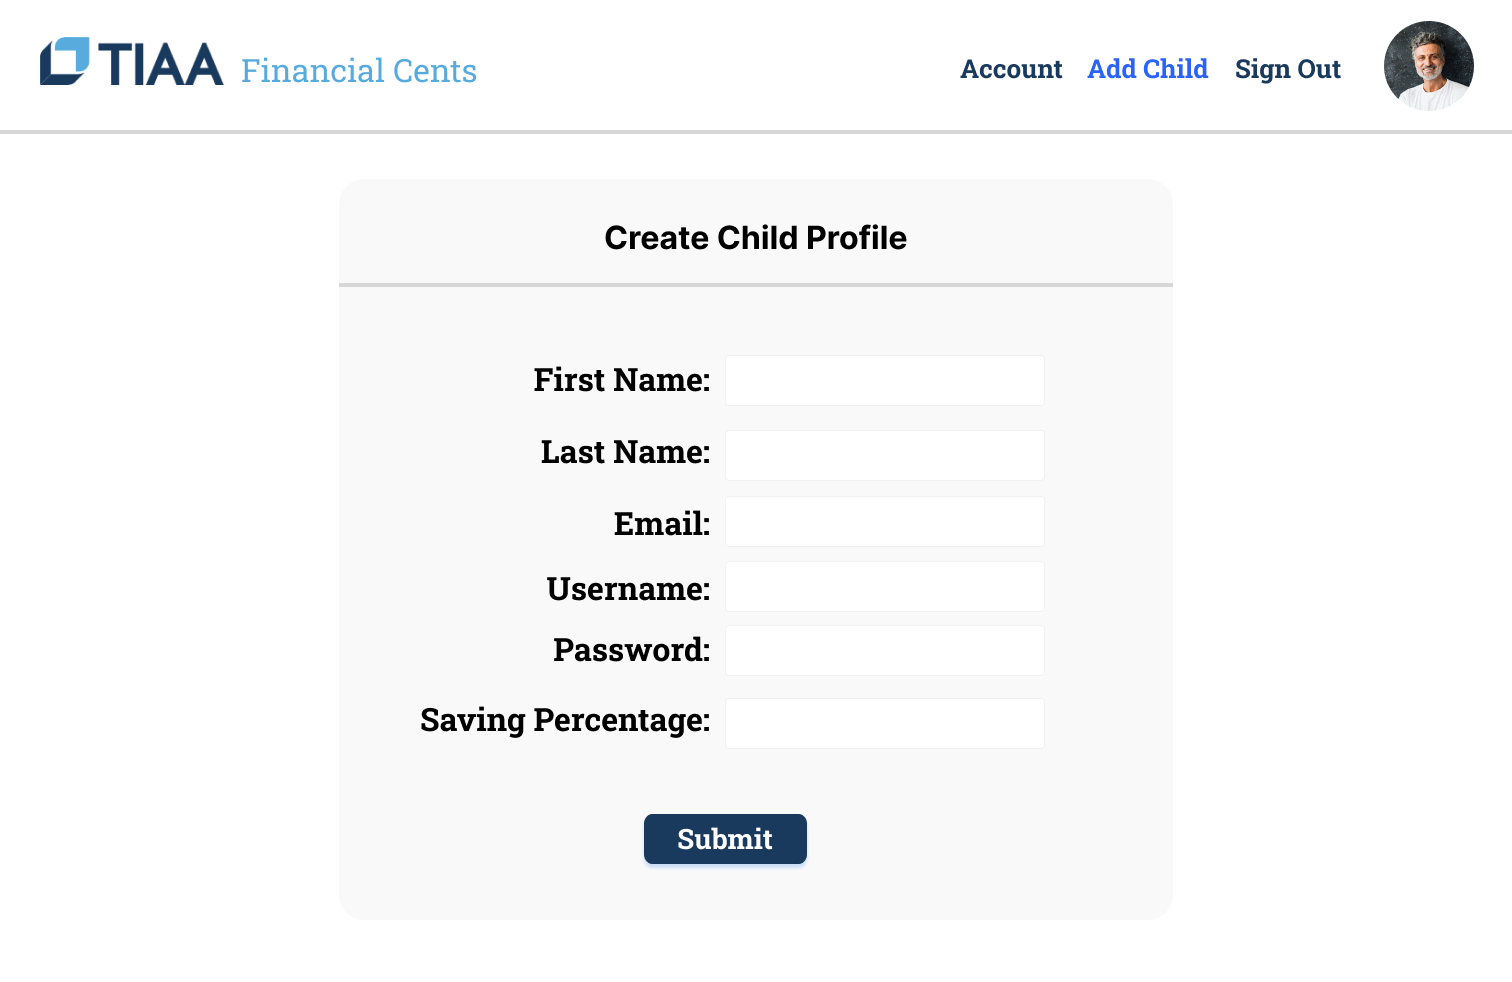Viewport: 1512px width, 982px height.
Task: Click the Create Child Profile heading
Action: point(755,237)
